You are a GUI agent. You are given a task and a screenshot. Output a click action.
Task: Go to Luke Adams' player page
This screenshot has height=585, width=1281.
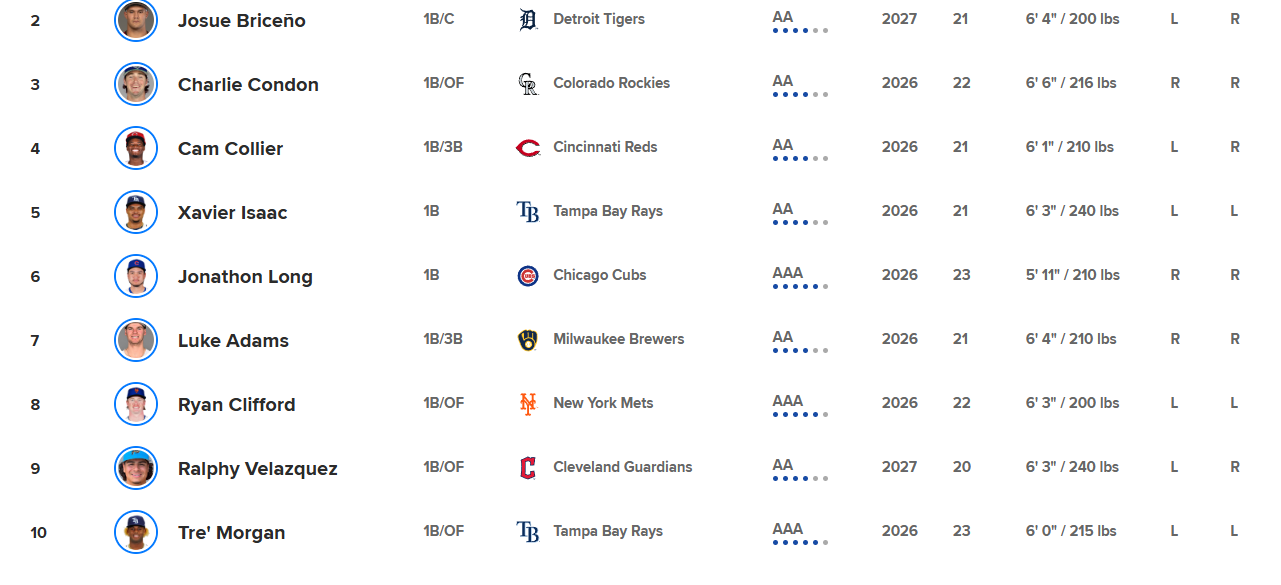pyautogui.click(x=233, y=341)
